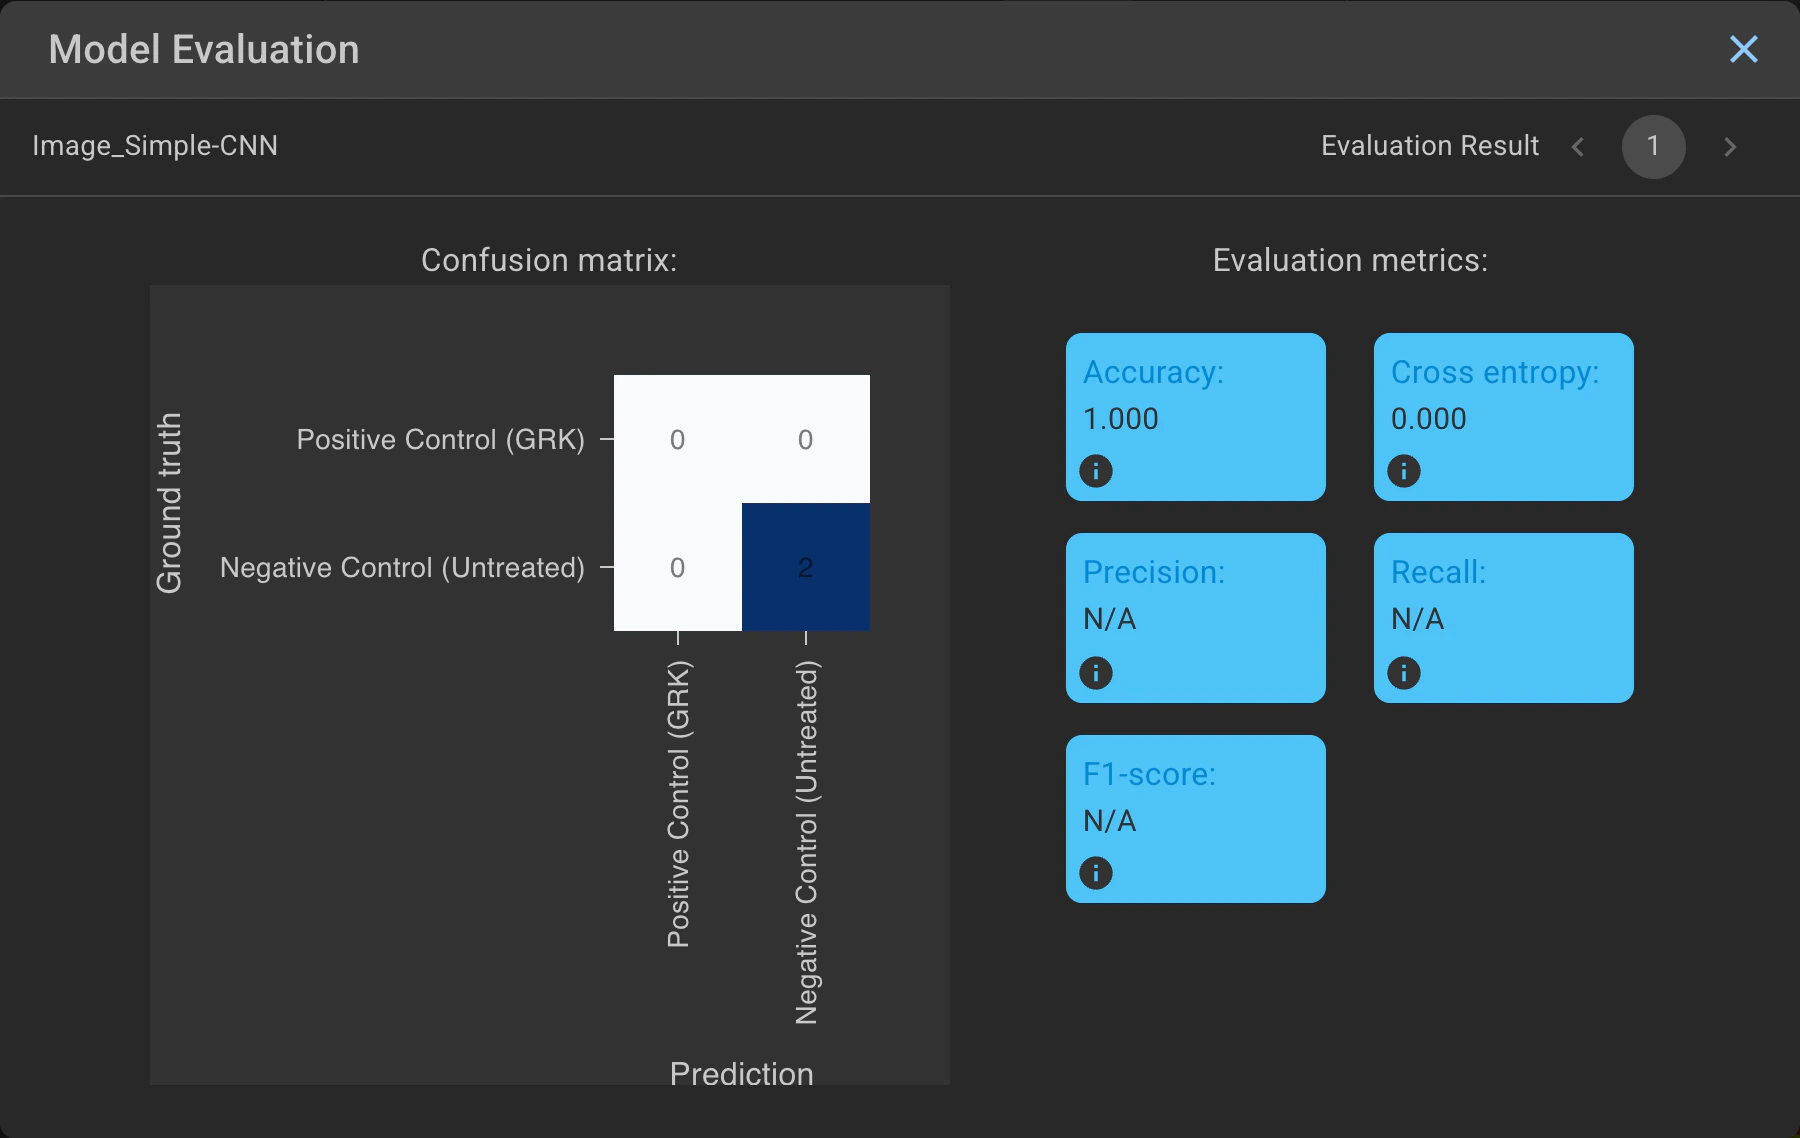Click the F1-score N/A value

(x=1110, y=821)
